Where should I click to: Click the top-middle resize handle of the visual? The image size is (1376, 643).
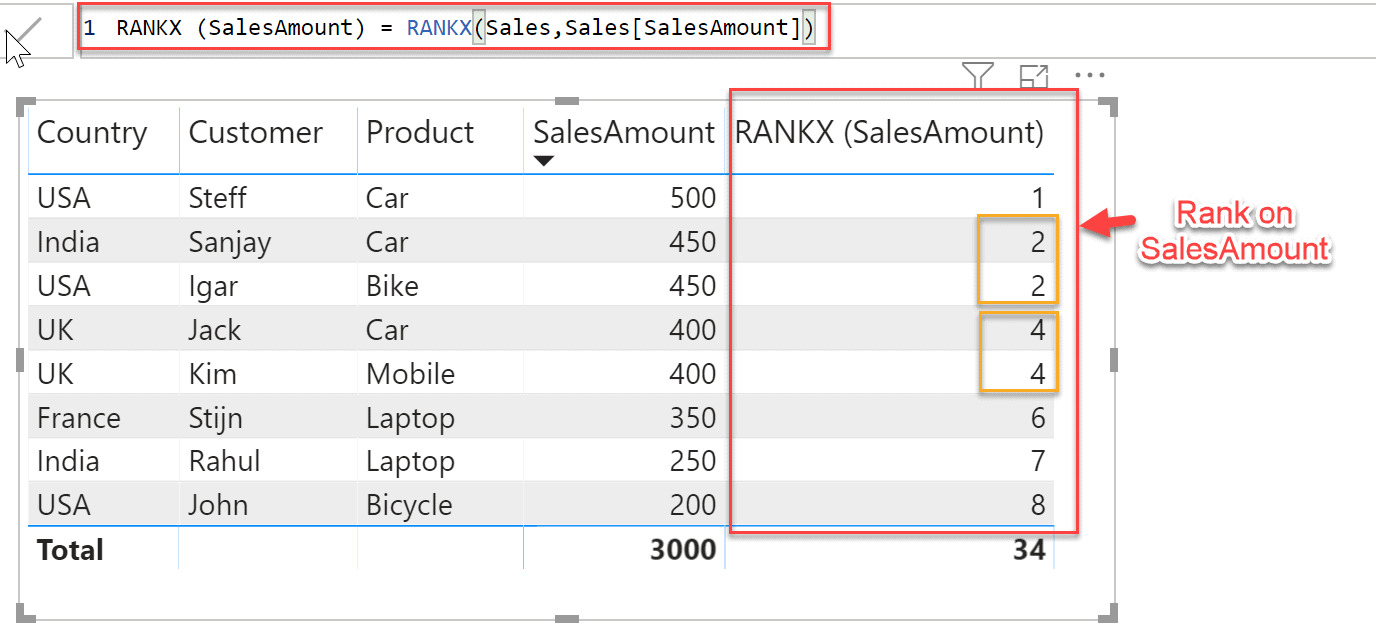tap(566, 102)
